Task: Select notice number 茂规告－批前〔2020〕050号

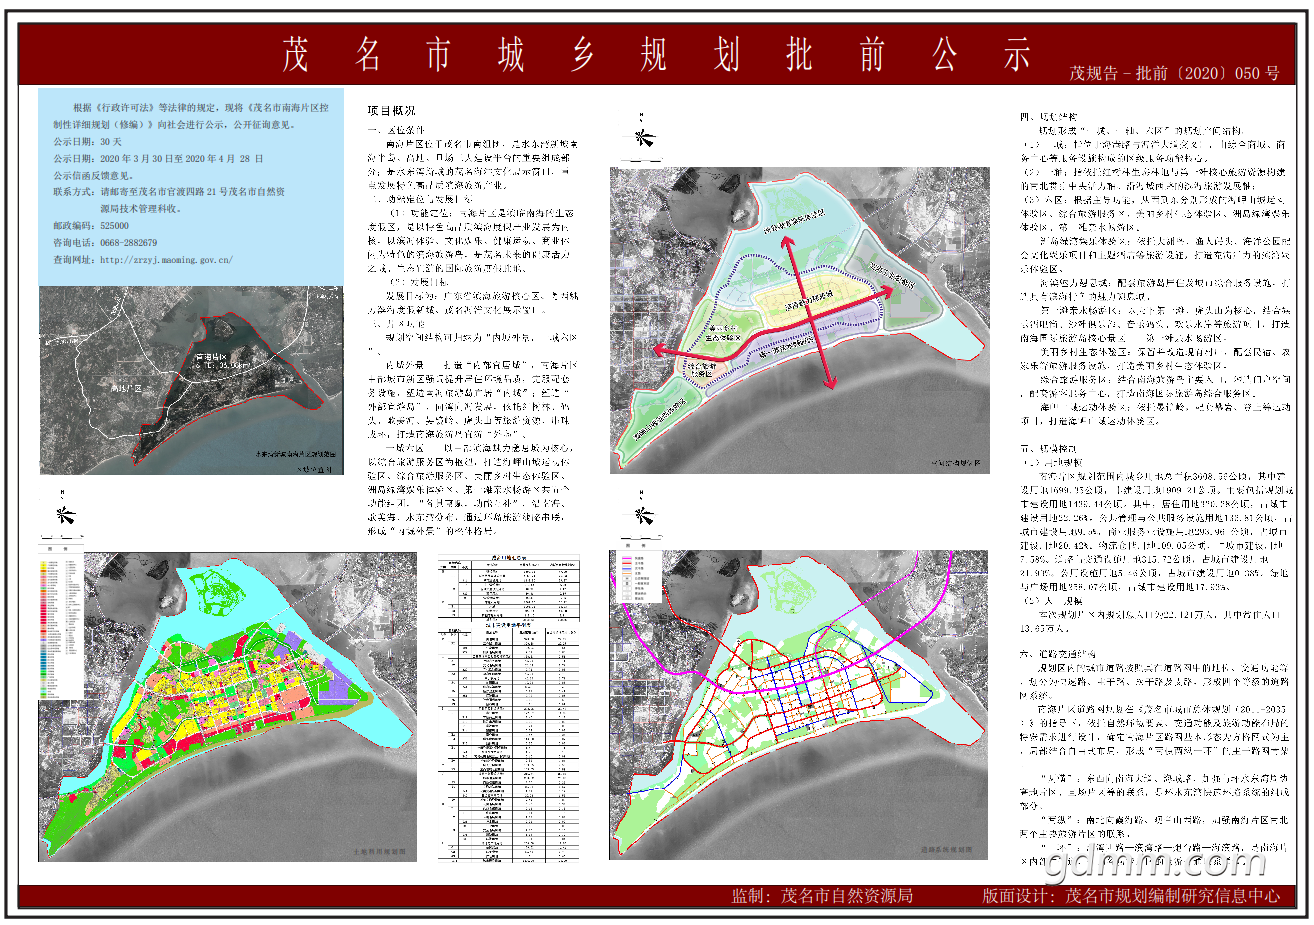Action: click(1175, 73)
